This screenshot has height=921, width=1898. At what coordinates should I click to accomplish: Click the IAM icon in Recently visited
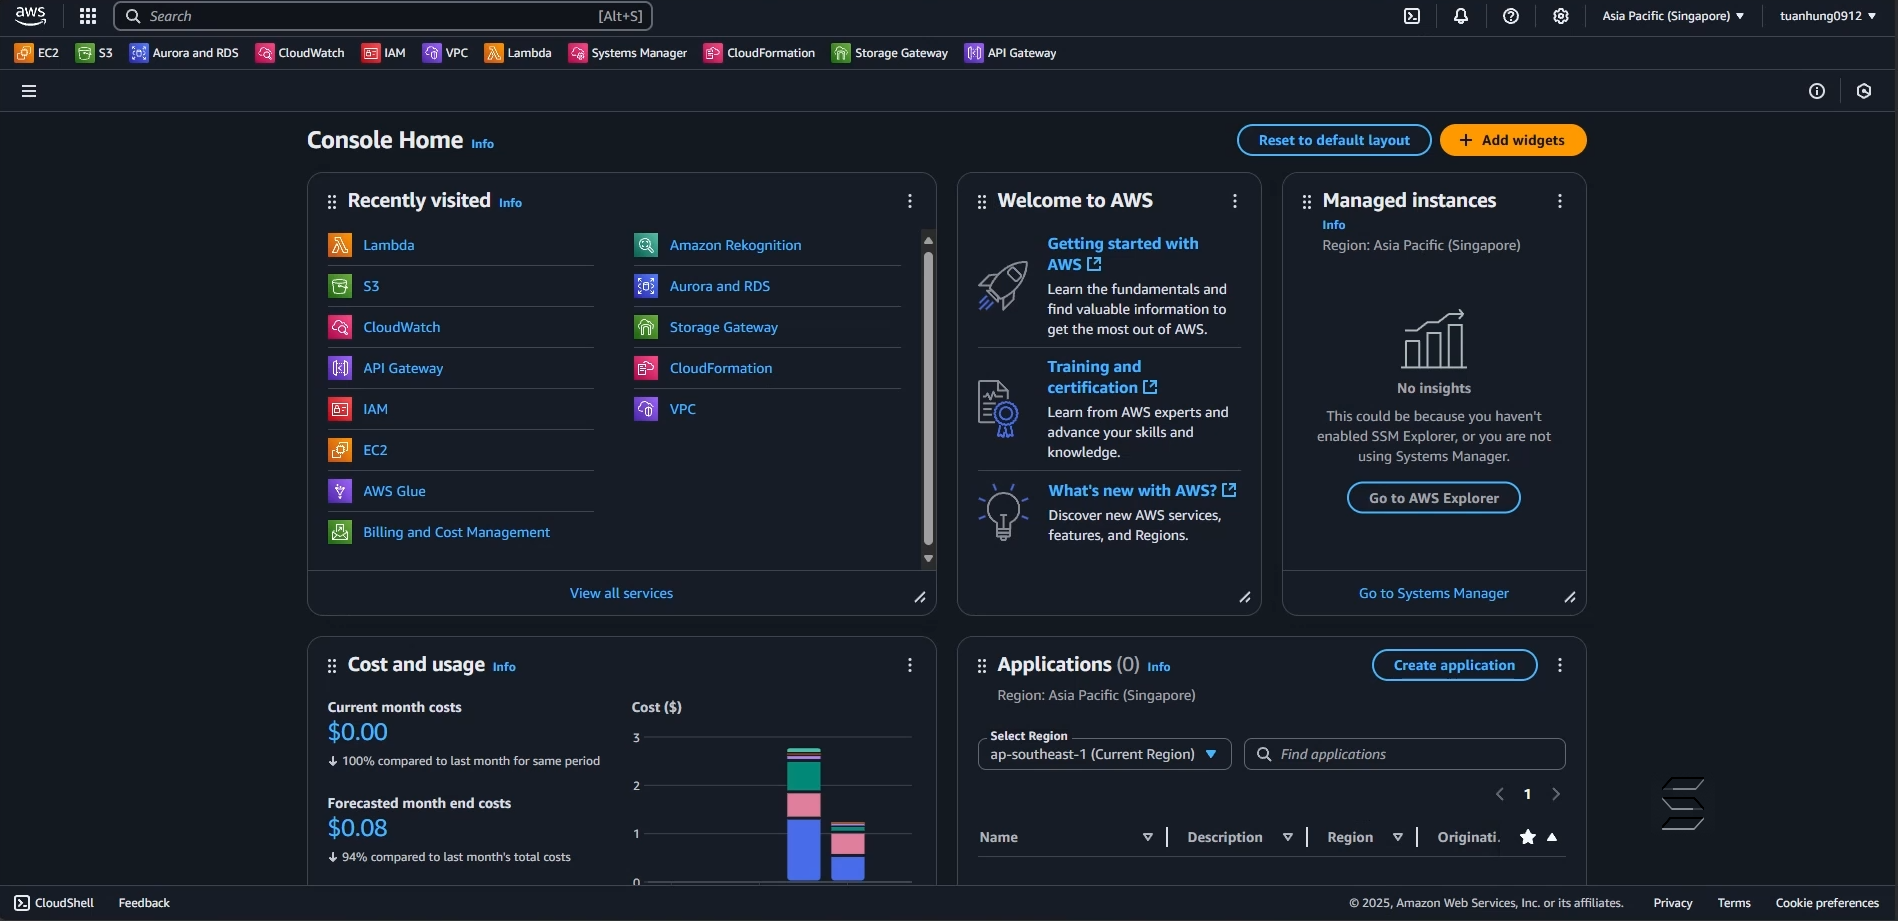[x=340, y=409]
